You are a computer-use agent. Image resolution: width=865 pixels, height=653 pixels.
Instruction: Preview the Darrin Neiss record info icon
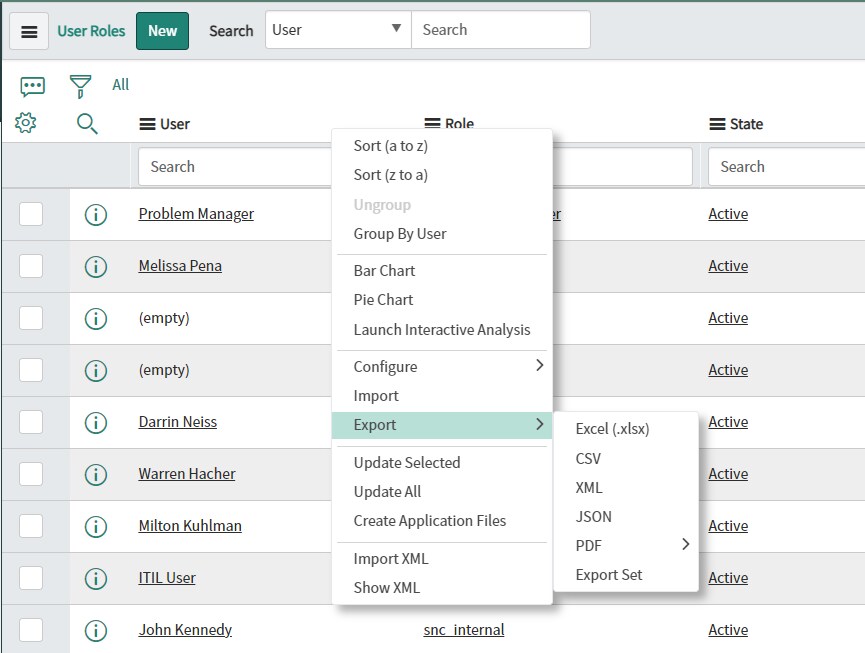[96, 423]
